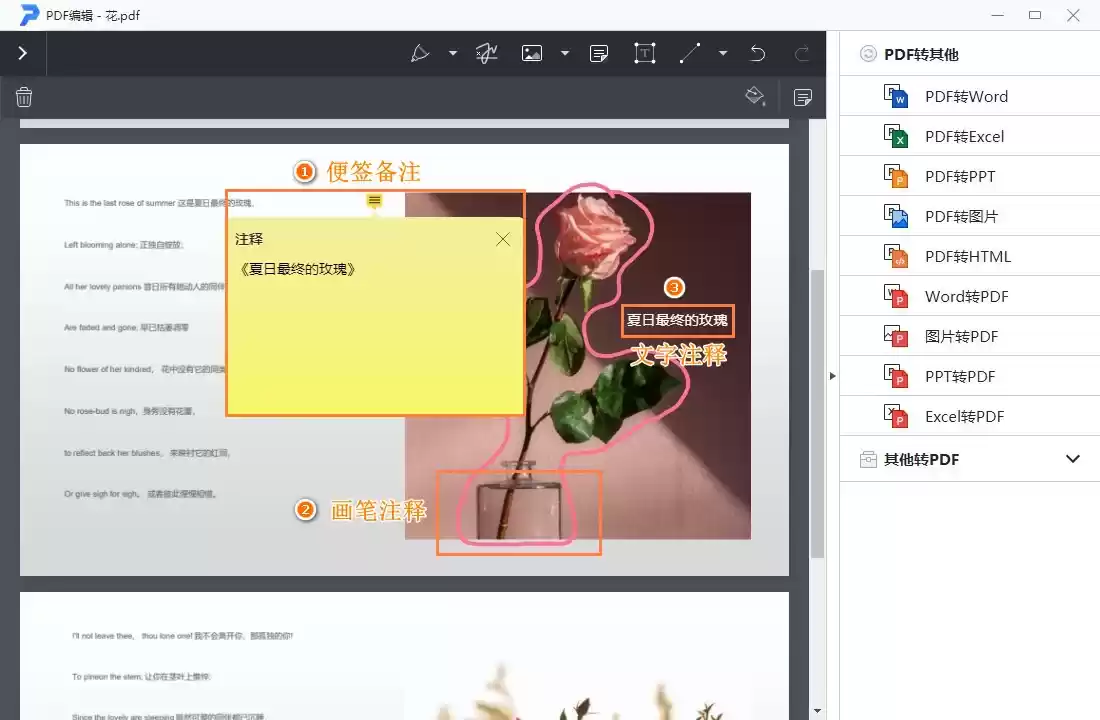Screen dimensions: 1100x720
Task: Select the freehand signature tool
Action: 486,53
